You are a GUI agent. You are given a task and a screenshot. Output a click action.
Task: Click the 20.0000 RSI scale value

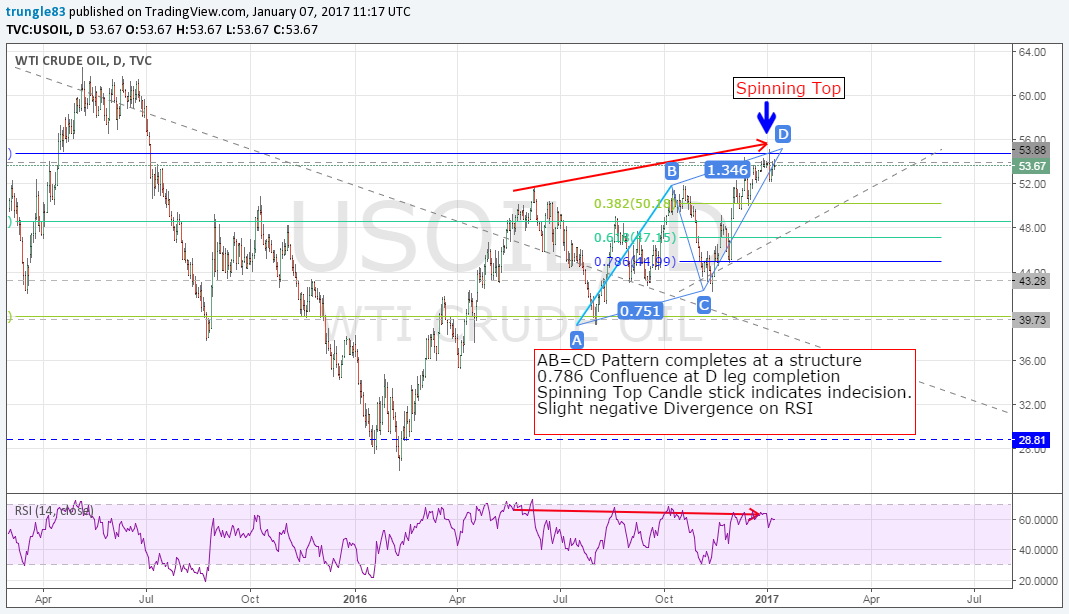[1039, 581]
